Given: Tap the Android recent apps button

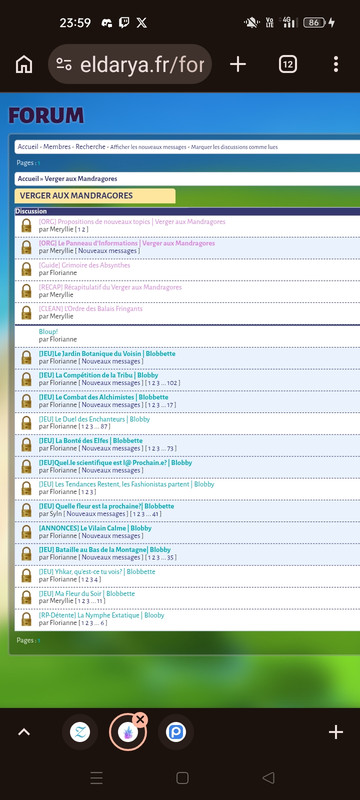Looking at the screenshot, I should click(96, 778).
